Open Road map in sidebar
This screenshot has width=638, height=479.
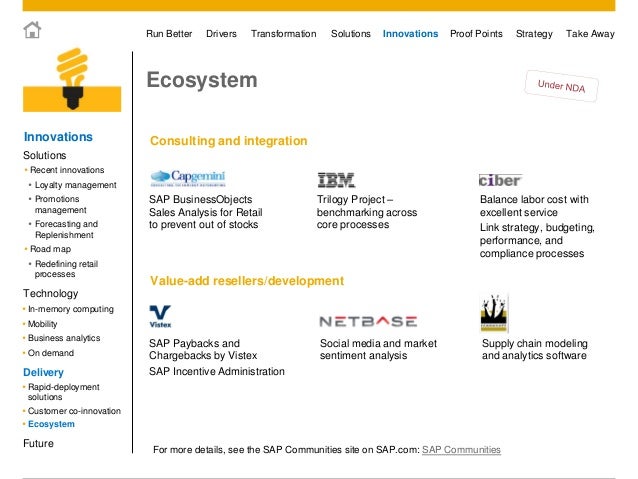tap(50, 249)
